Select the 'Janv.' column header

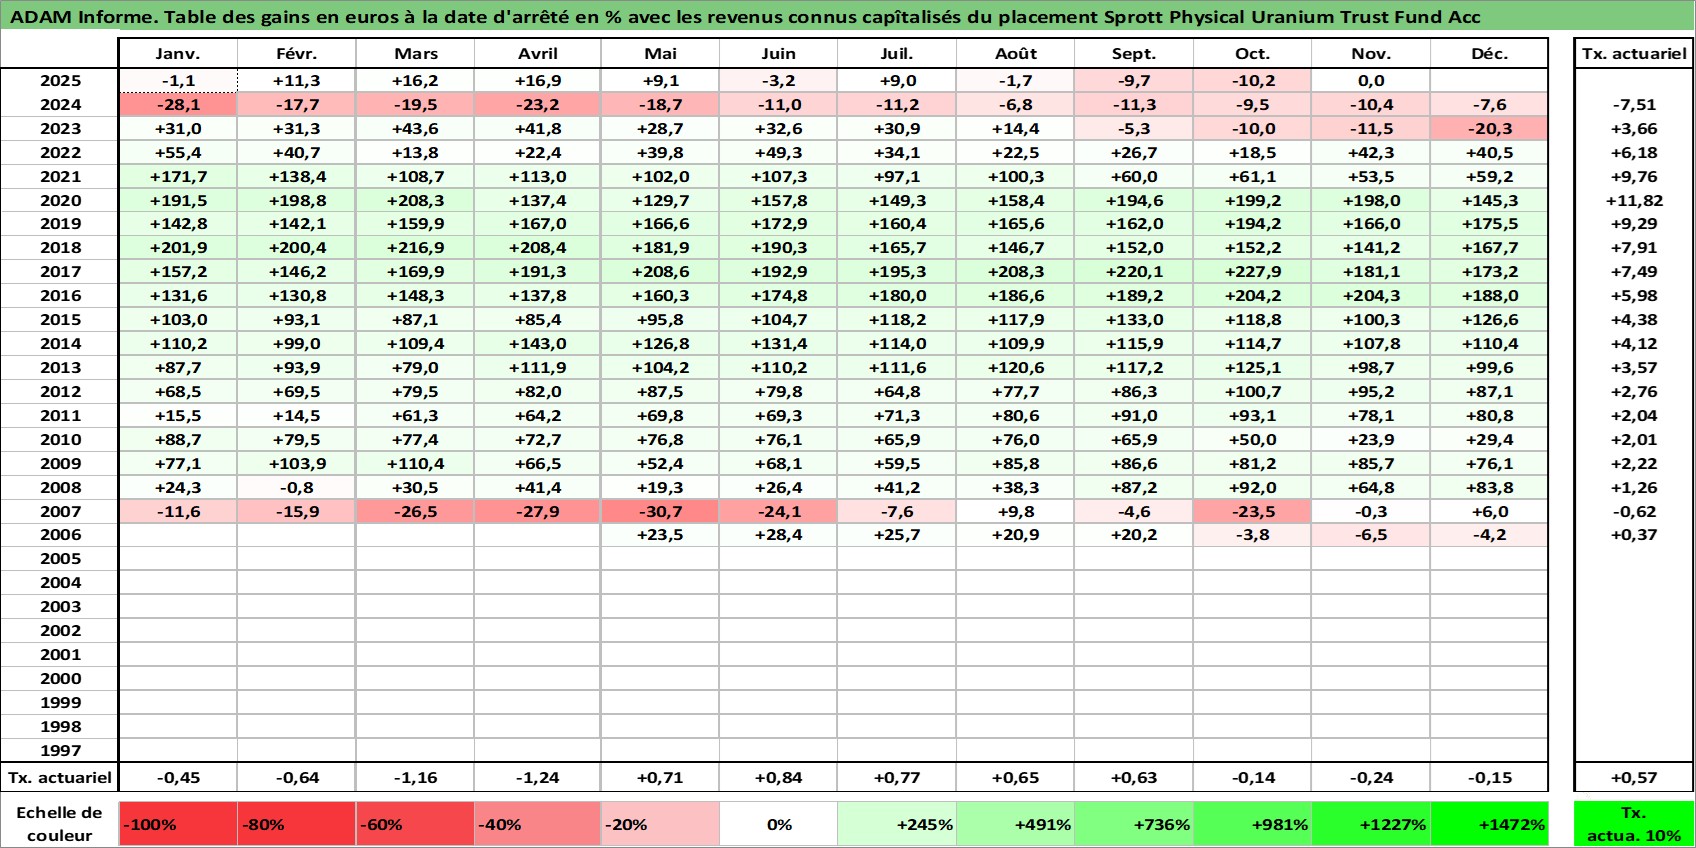click(178, 54)
